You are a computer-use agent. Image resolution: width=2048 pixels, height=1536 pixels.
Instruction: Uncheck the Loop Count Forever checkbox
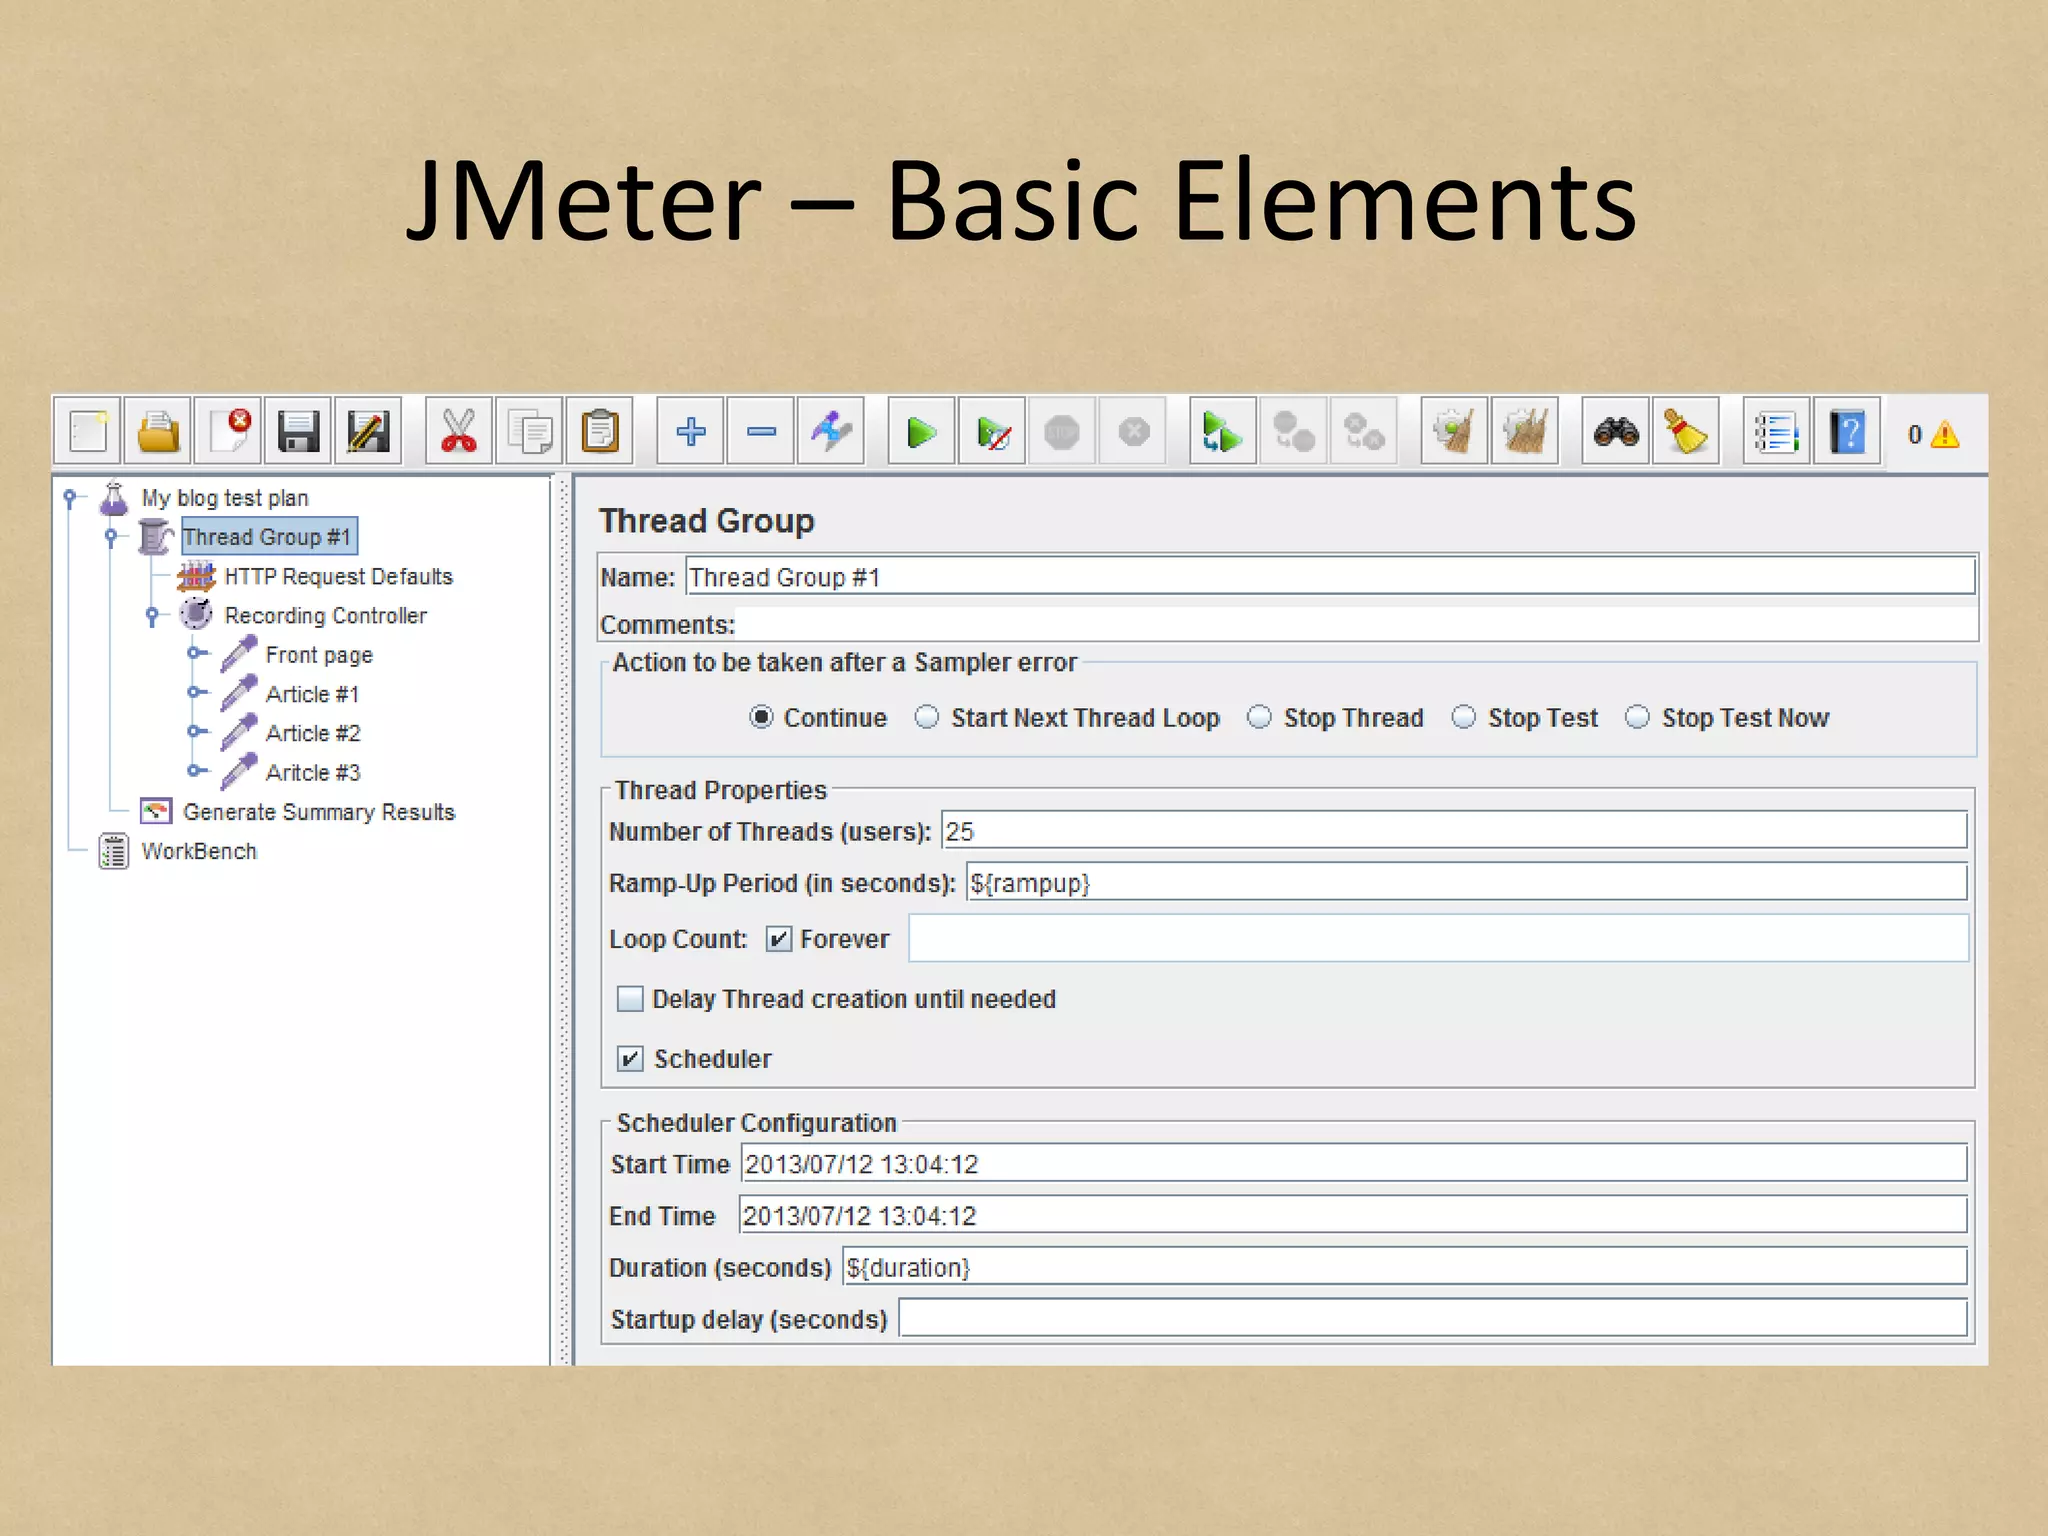click(x=779, y=939)
